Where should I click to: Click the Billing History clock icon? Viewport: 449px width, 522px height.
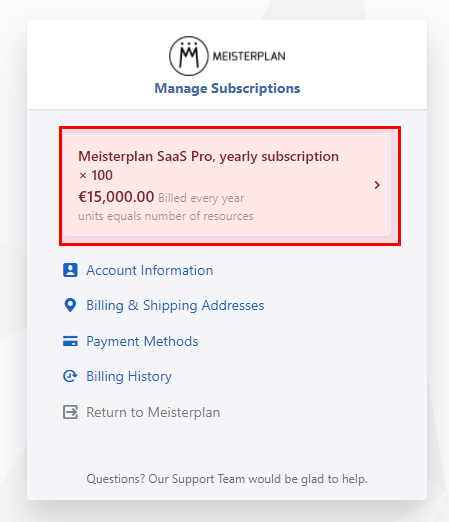[70, 376]
